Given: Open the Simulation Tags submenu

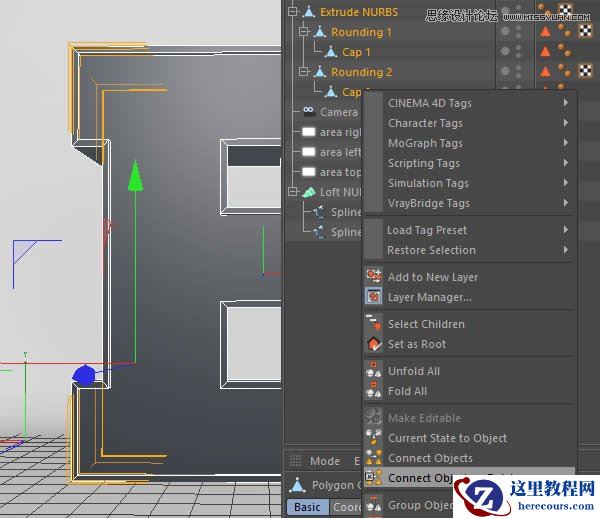Looking at the screenshot, I should click(x=469, y=183).
